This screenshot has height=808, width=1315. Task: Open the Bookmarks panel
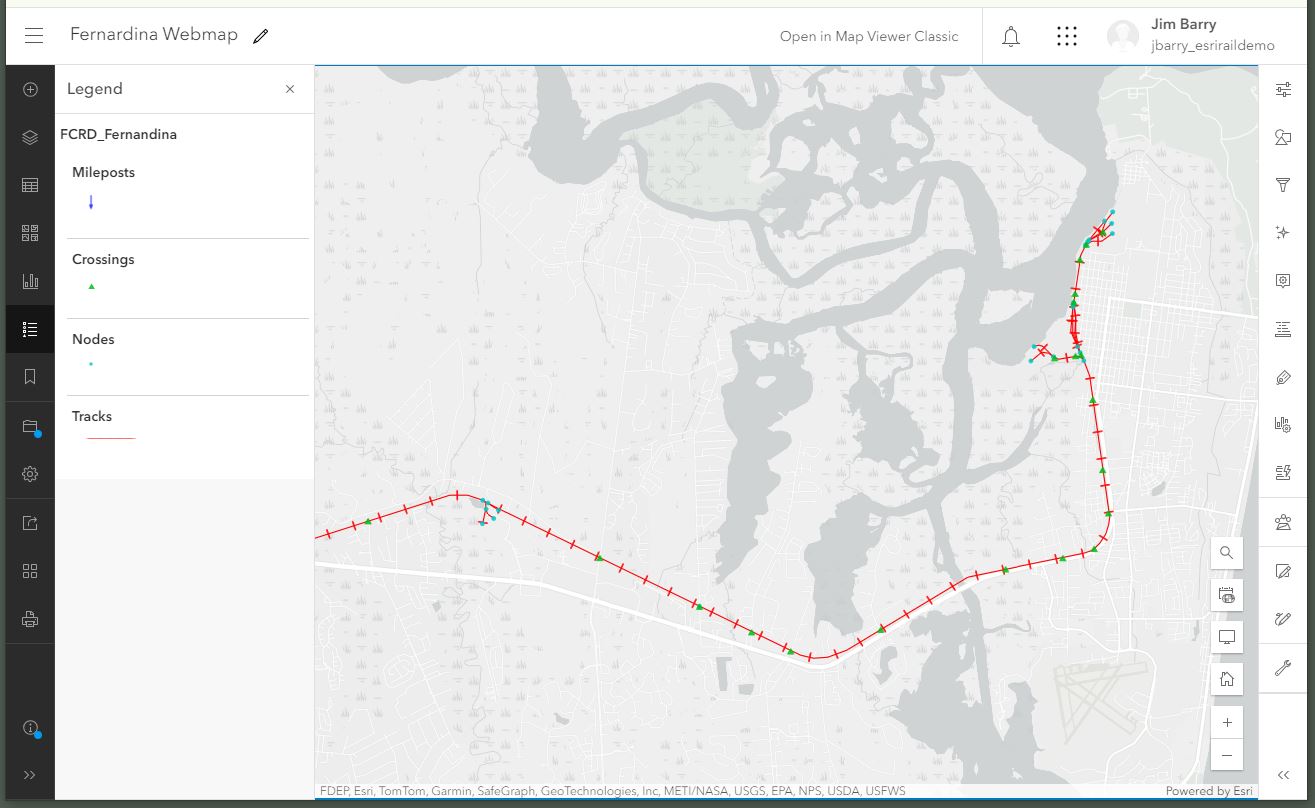30,377
